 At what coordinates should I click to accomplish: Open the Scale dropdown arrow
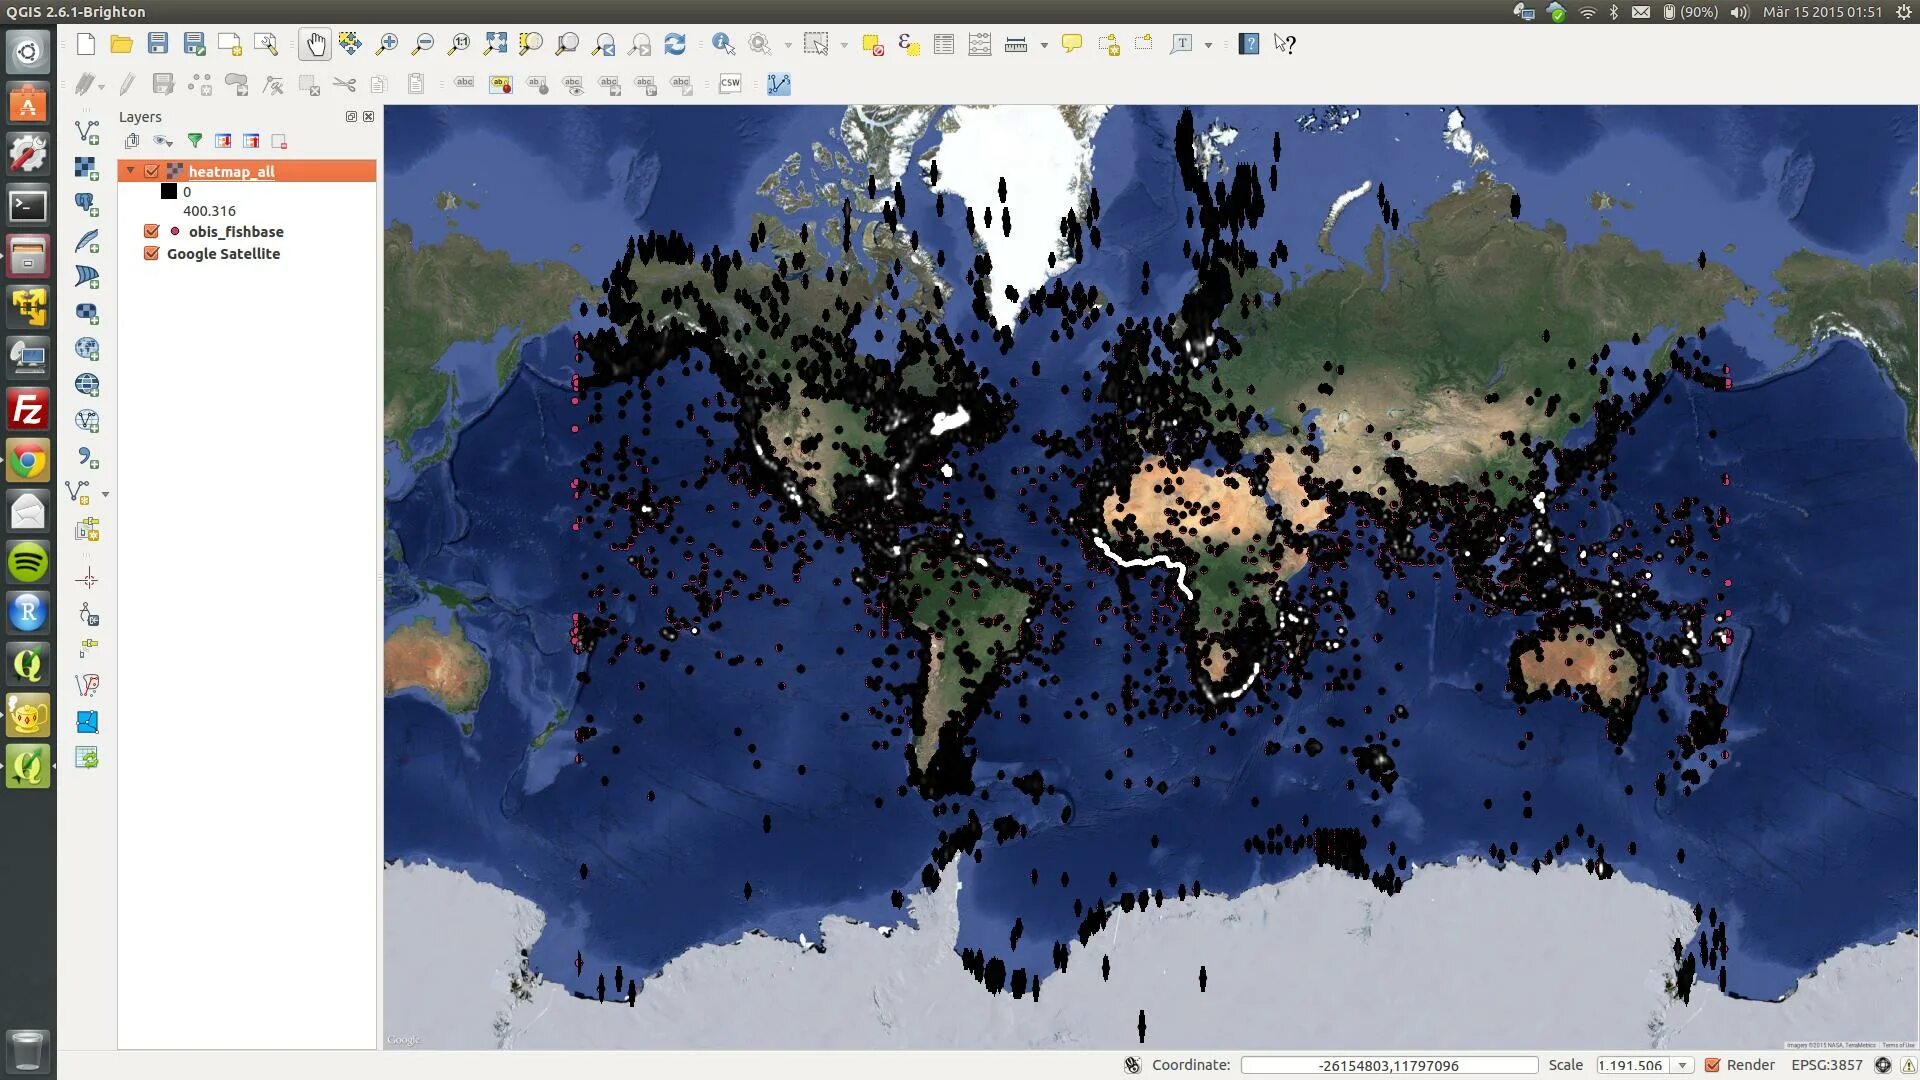point(1682,1065)
